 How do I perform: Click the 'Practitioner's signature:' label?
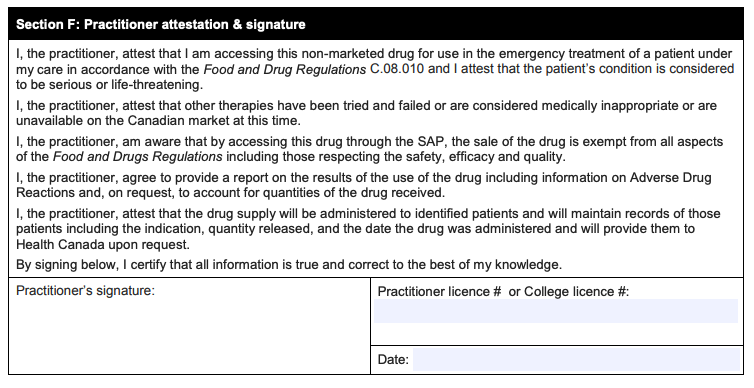tap(86, 291)
